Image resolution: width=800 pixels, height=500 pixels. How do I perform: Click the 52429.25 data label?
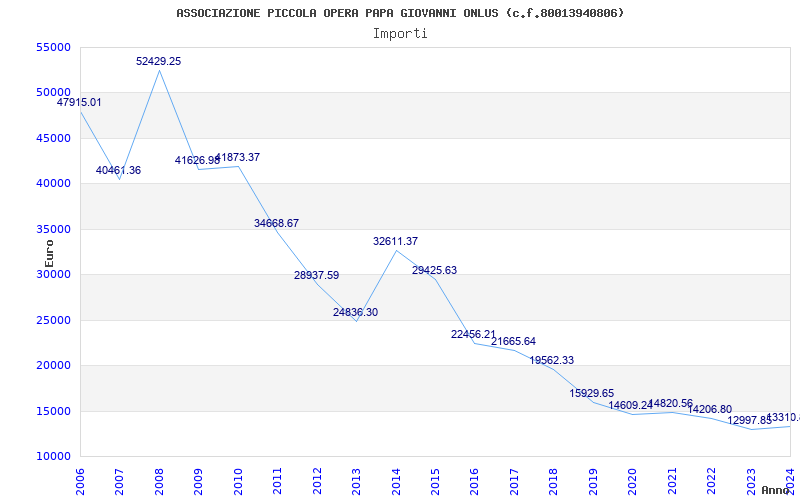coord(159,61)
